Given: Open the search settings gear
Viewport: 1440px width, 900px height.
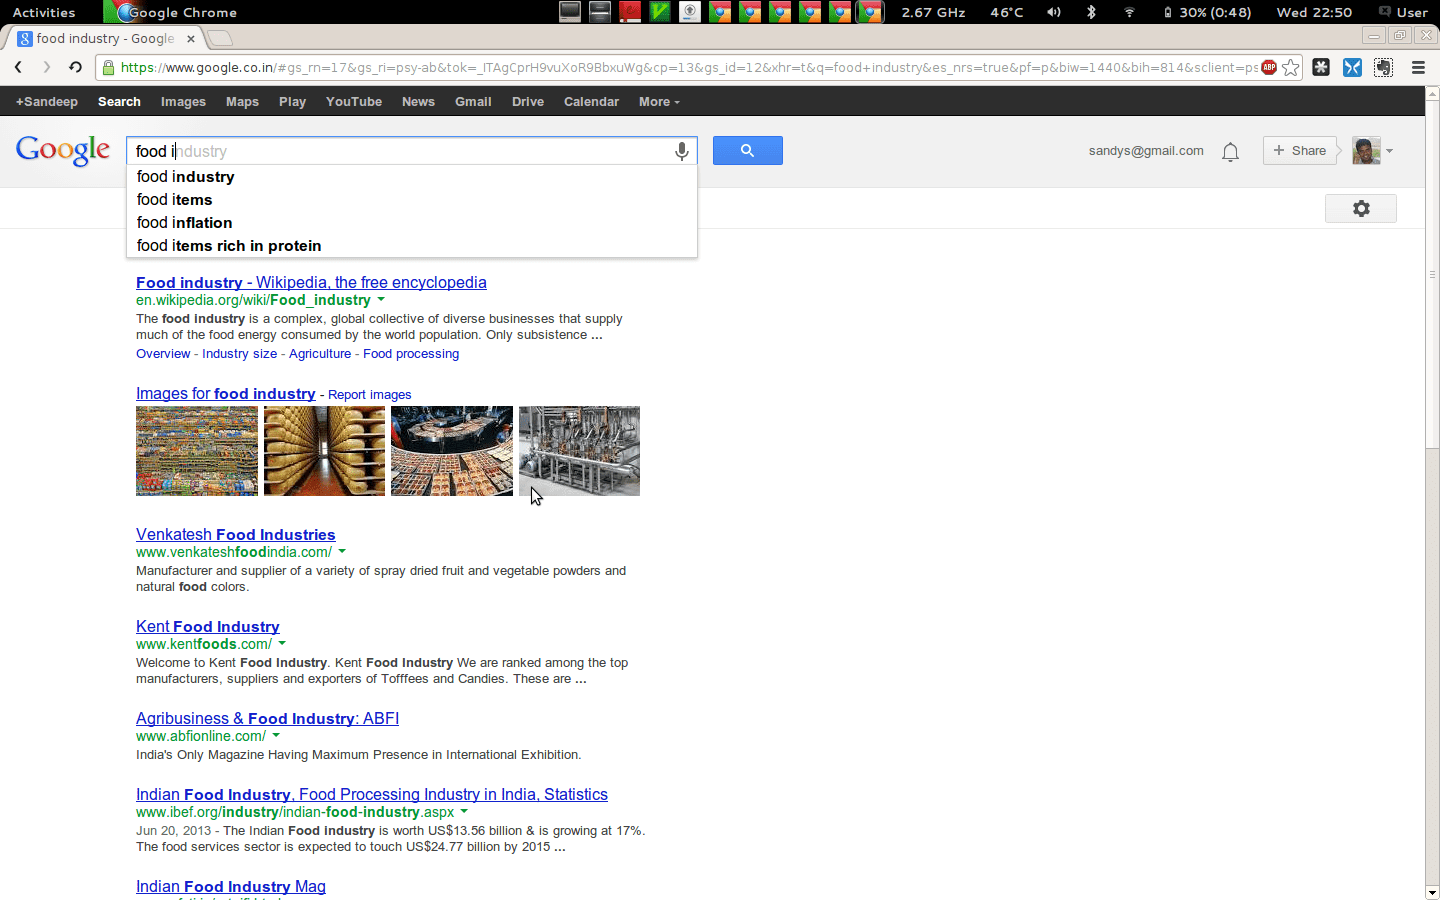Looking at the screenshot, I should pos(1360,208).
